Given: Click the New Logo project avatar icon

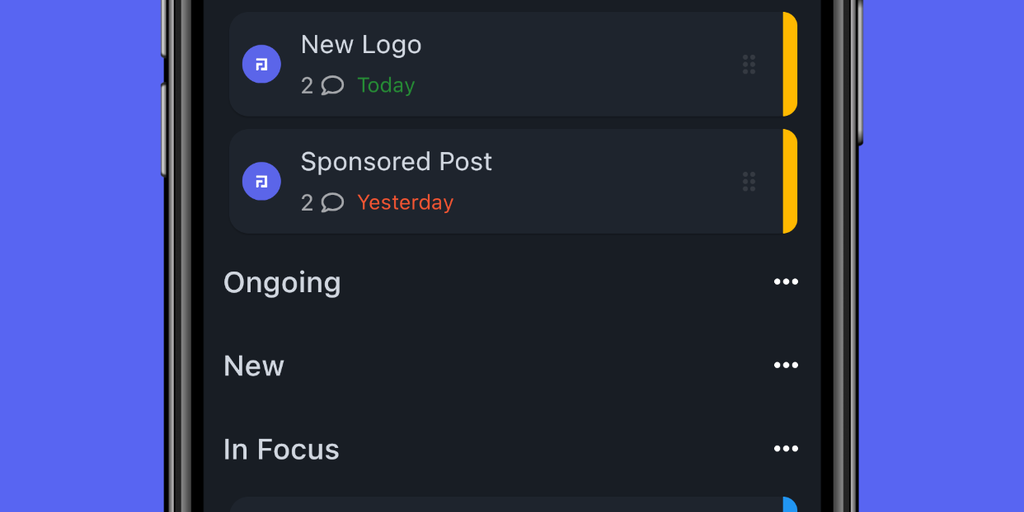Looking at the screenshot, I should coord(261,65).
